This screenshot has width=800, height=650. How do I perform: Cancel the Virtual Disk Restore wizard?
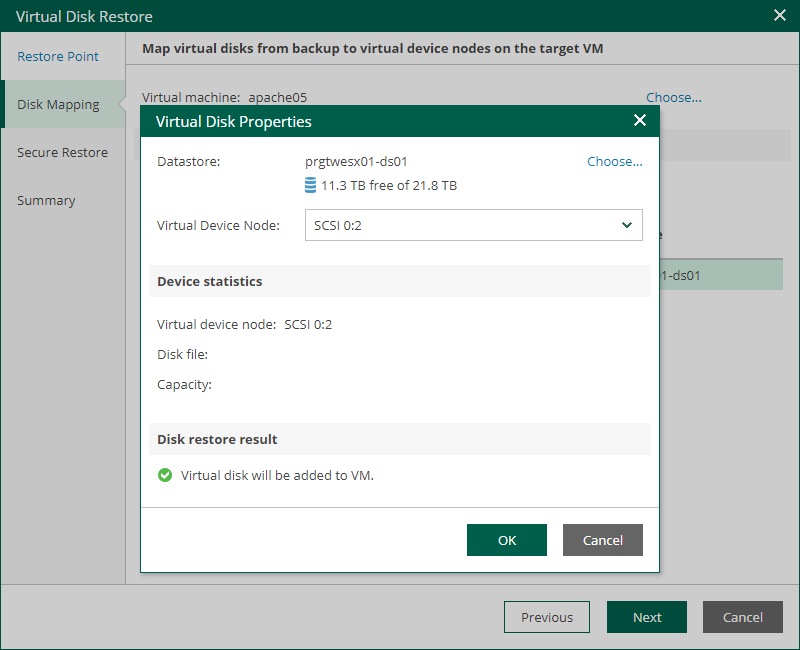pos(742,617)
